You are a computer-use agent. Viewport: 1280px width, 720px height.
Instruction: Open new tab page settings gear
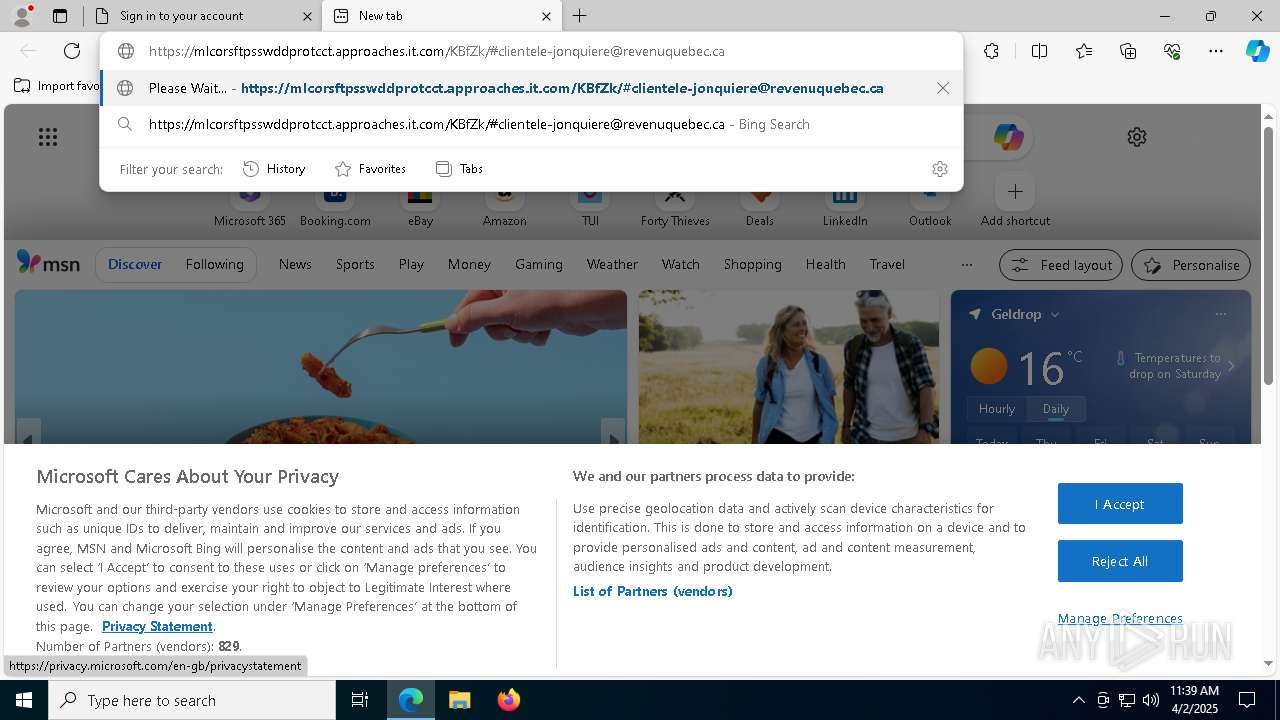click(1137, 137)
